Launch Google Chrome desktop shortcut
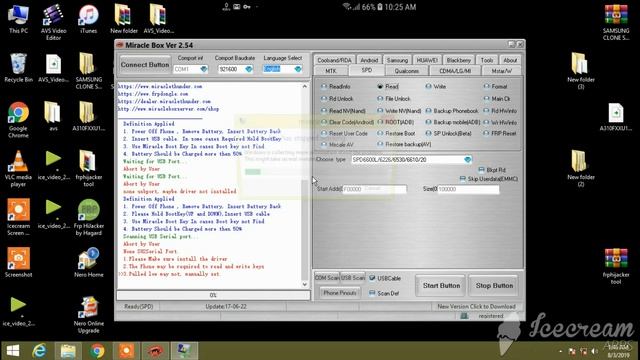The image size is (640, 360). [18, 120]
